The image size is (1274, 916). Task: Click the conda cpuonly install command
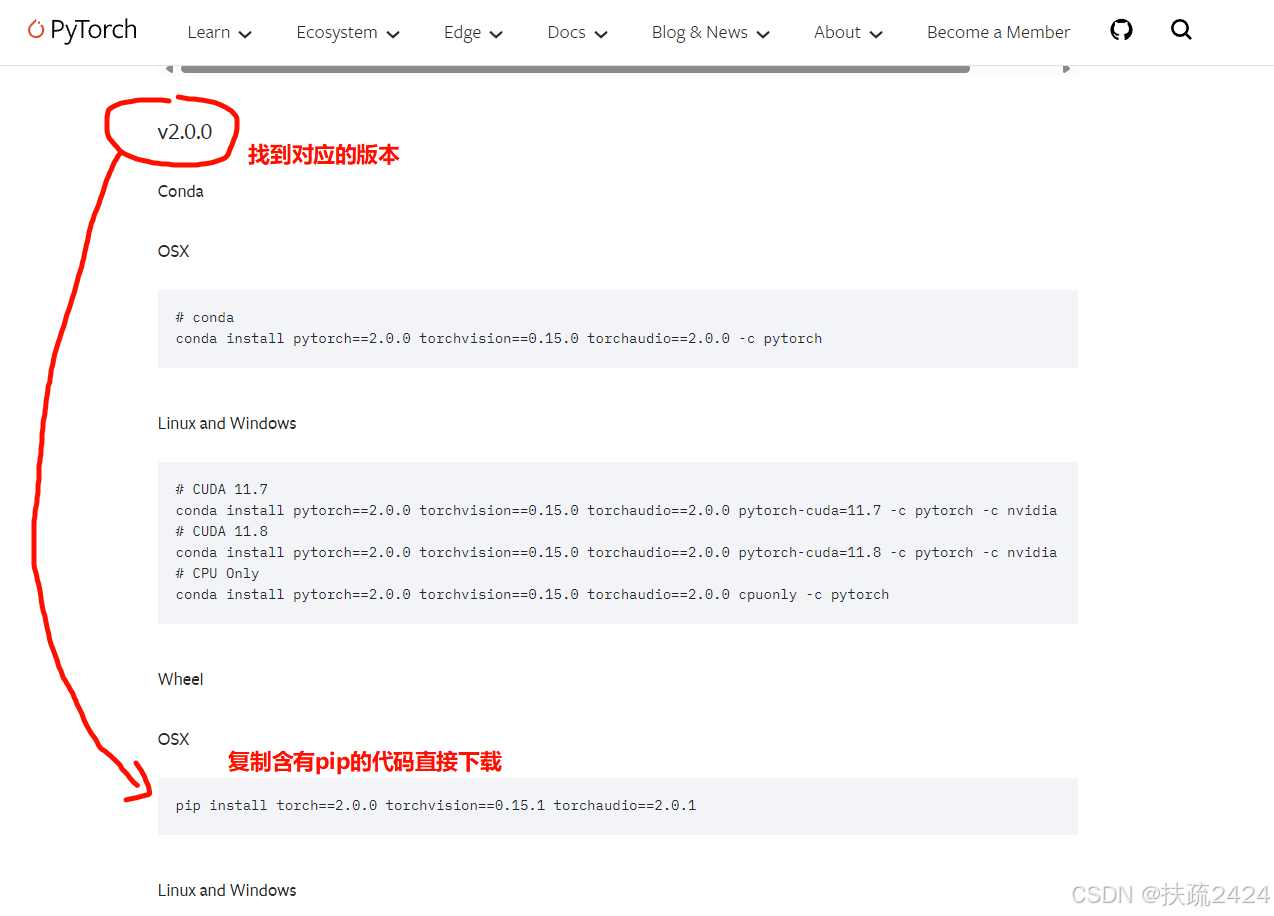(x=532, y=594)
